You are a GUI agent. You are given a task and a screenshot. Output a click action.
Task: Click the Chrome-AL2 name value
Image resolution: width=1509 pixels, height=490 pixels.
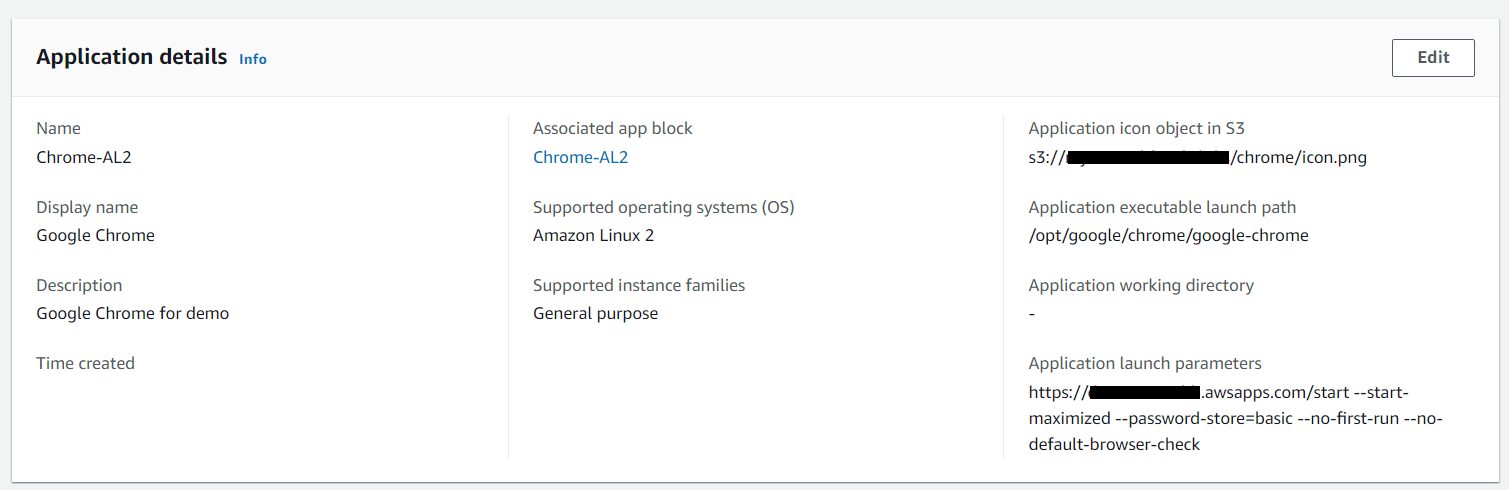84,157
